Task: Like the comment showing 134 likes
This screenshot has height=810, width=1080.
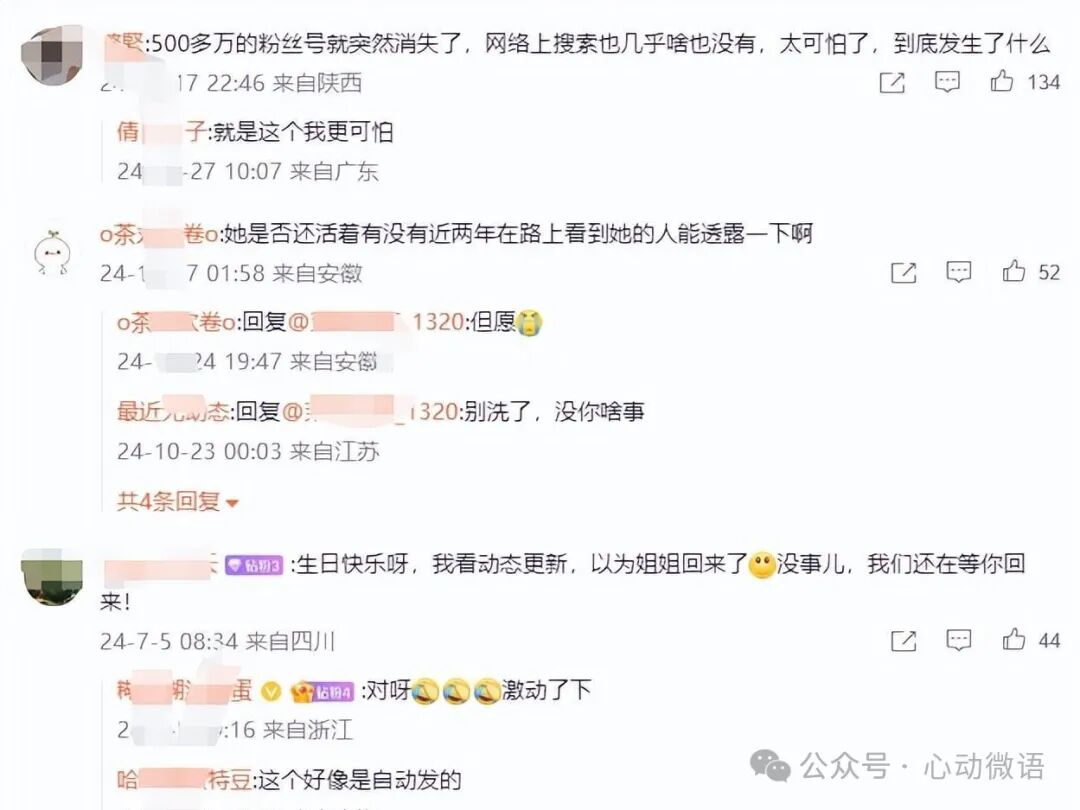Action: [x=1001, y=81]
